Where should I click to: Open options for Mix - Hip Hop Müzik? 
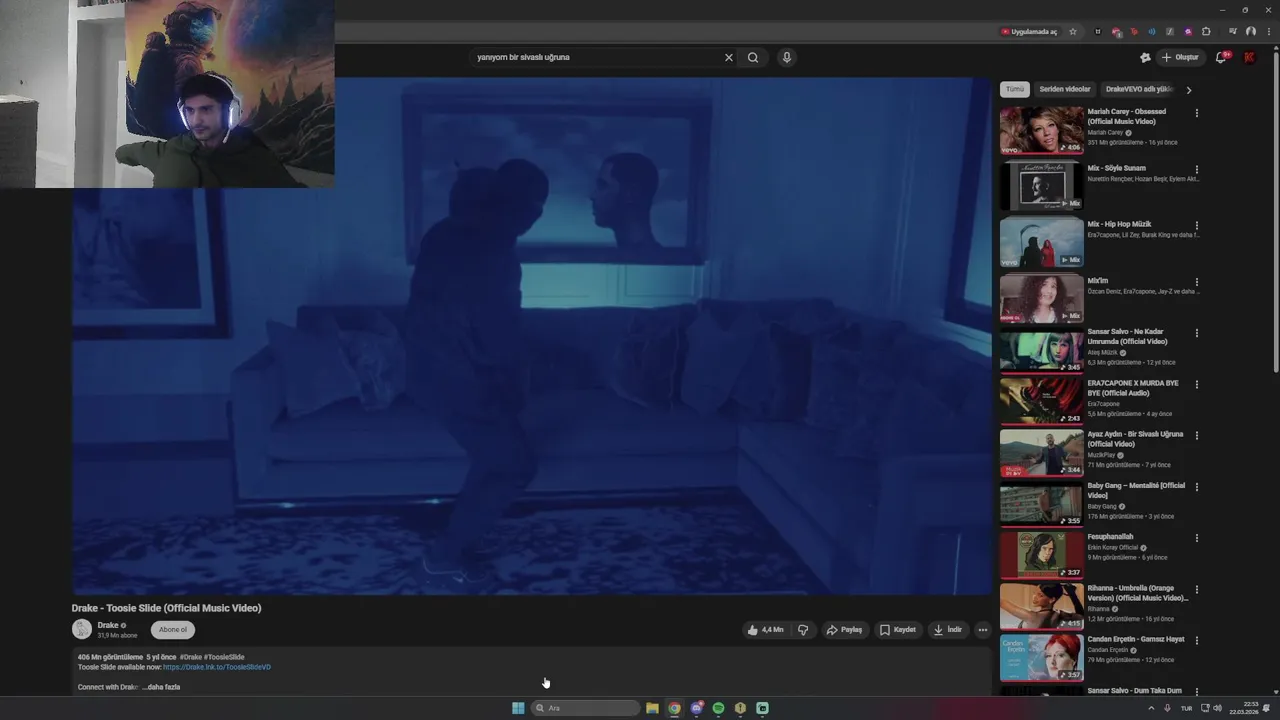(1196, 226)
